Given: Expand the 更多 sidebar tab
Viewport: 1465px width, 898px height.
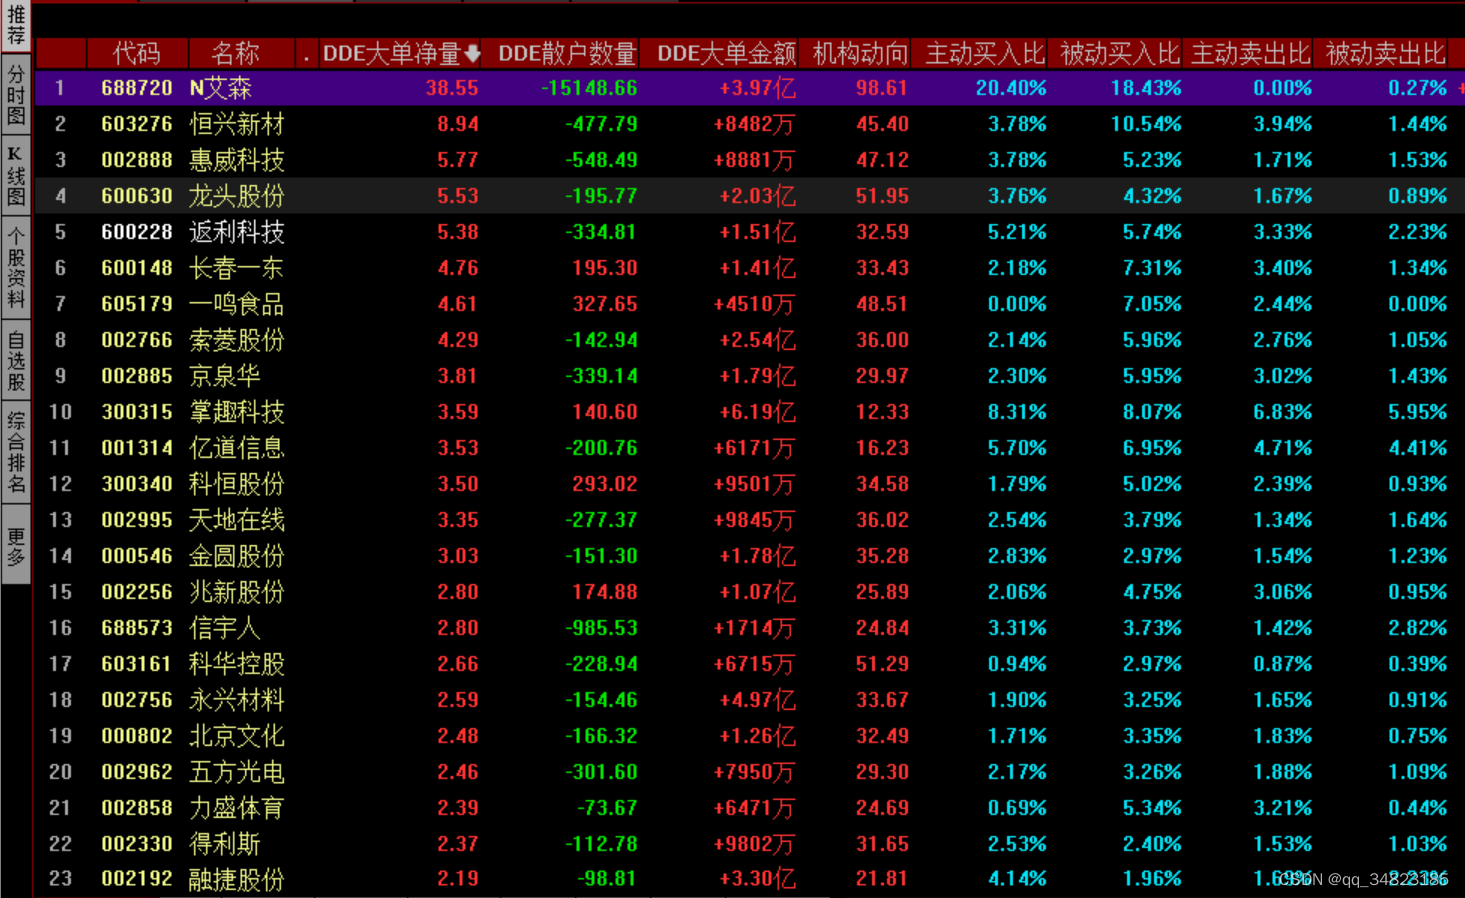Looking at the screenshot, I should point(15,546).
